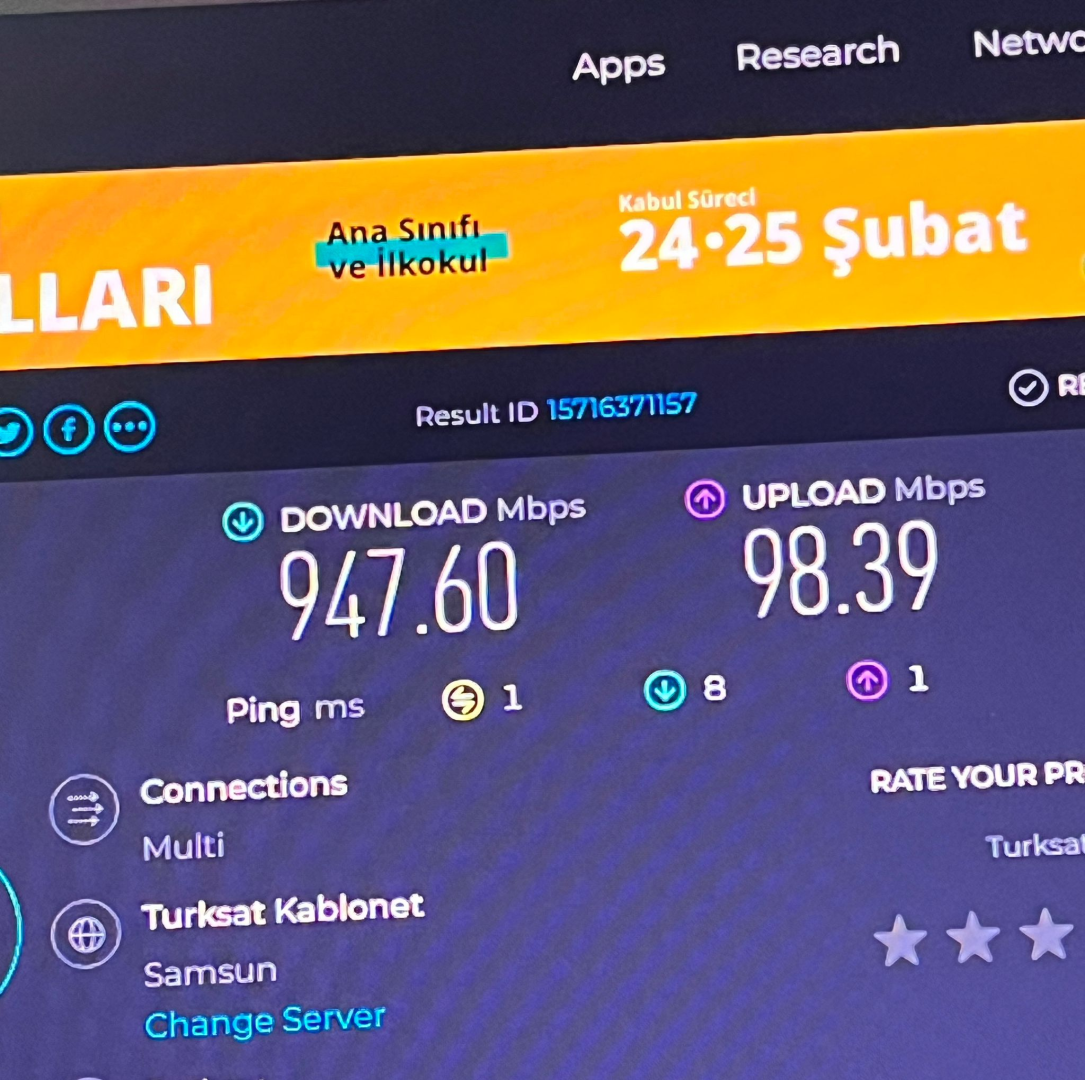The height and width of the screenshot is (1080, 1085).
Task: Click the yellow idle ping icon
Action: [x=463, y=700]
